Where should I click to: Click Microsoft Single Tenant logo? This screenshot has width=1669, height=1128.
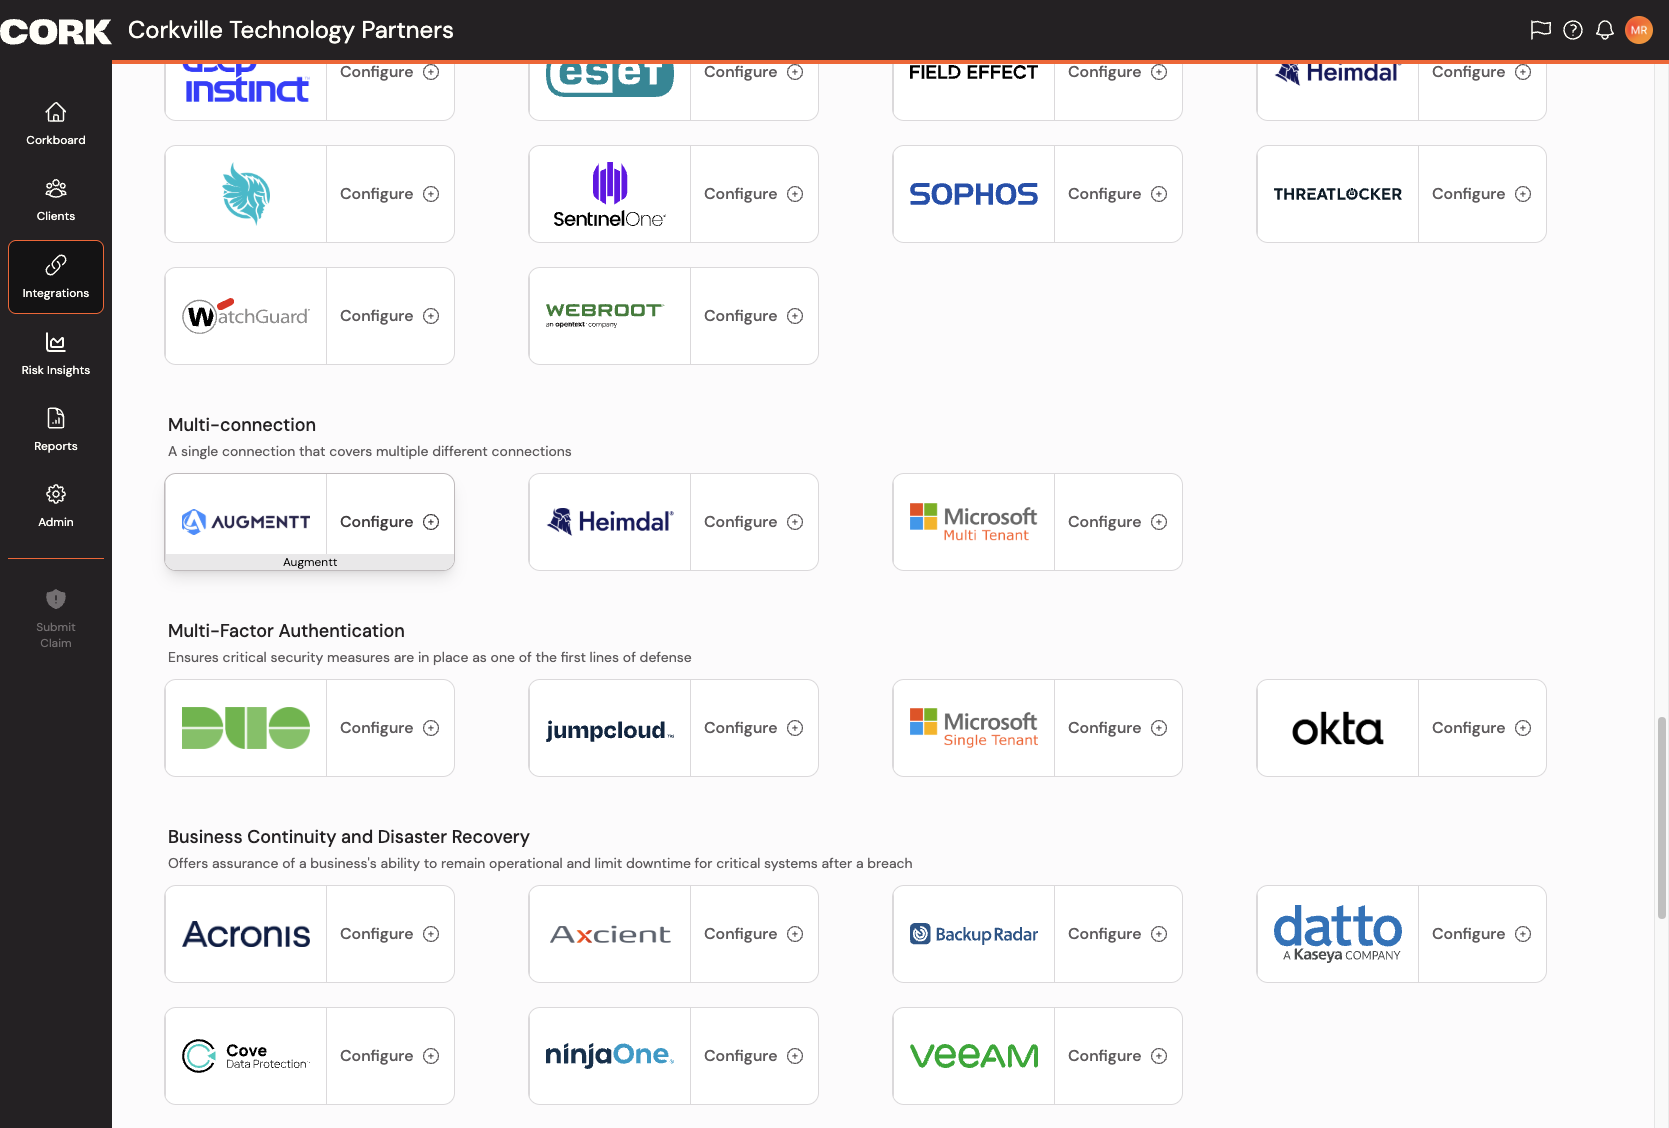[974, 728]
